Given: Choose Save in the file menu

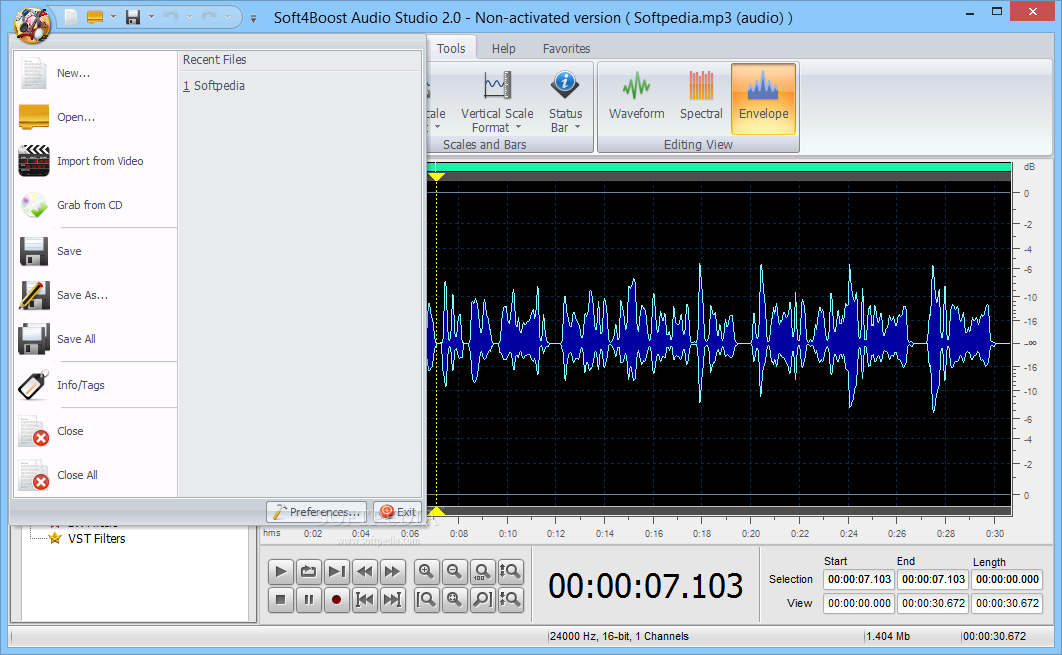Looking at the screenshot, I should 95,251.
